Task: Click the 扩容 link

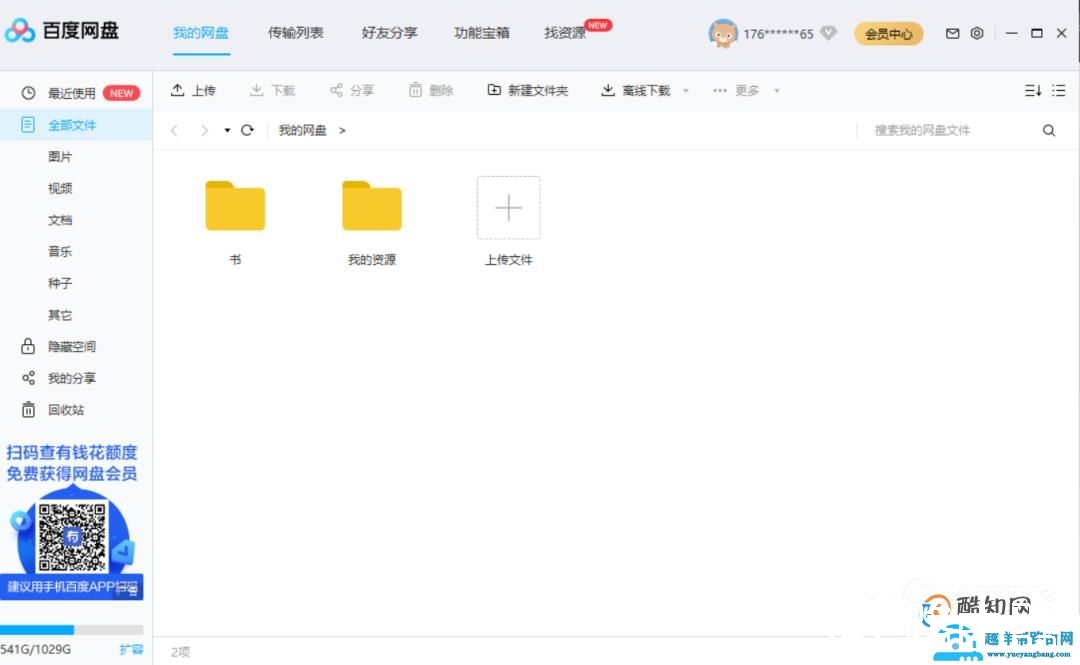Action: 131,649
